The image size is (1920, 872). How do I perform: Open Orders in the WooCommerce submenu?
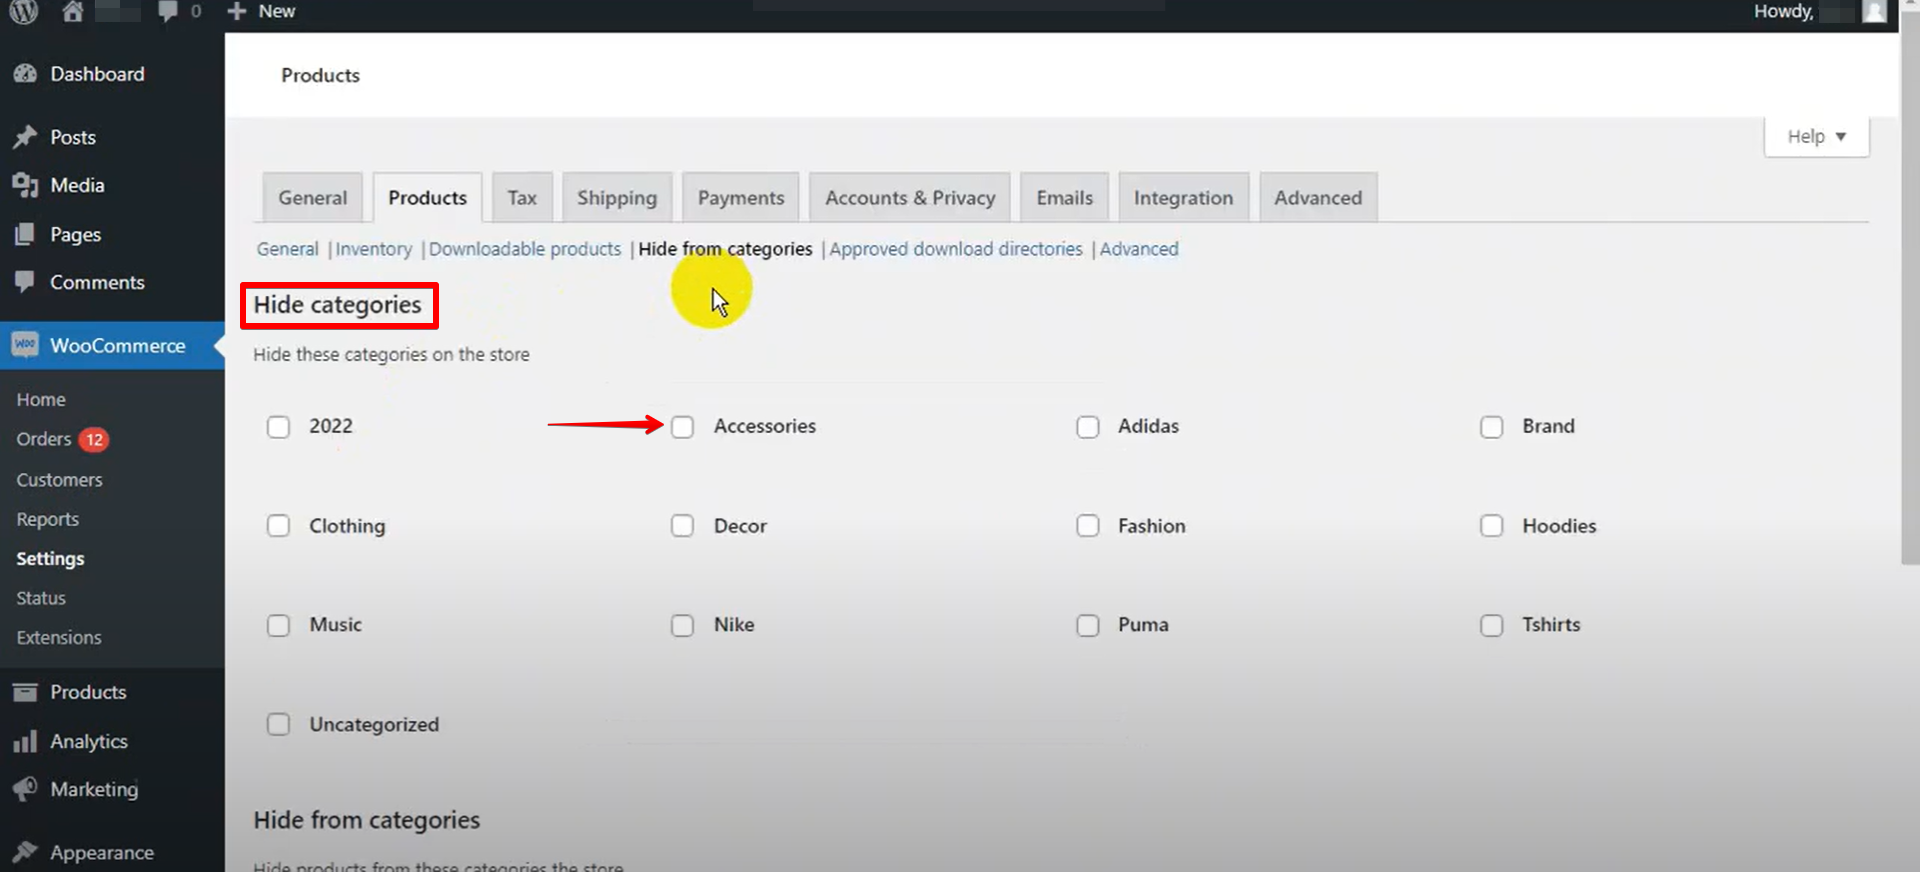coord(44,439)
